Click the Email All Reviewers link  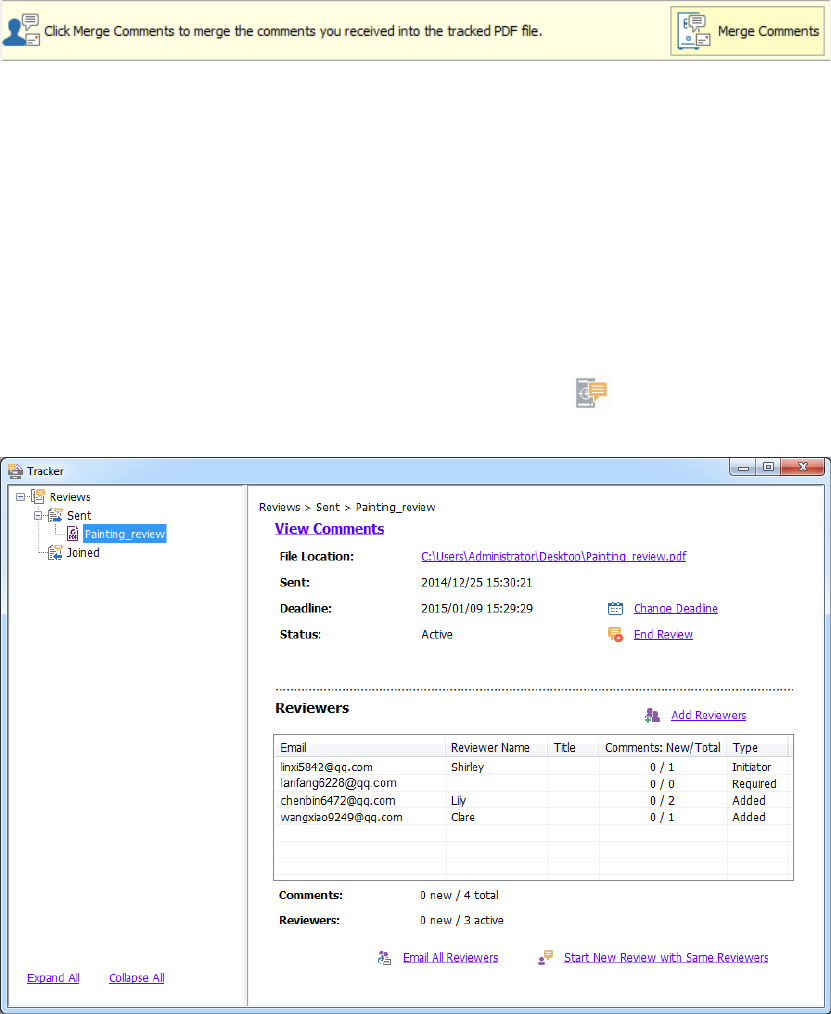[x=451, y=957]
